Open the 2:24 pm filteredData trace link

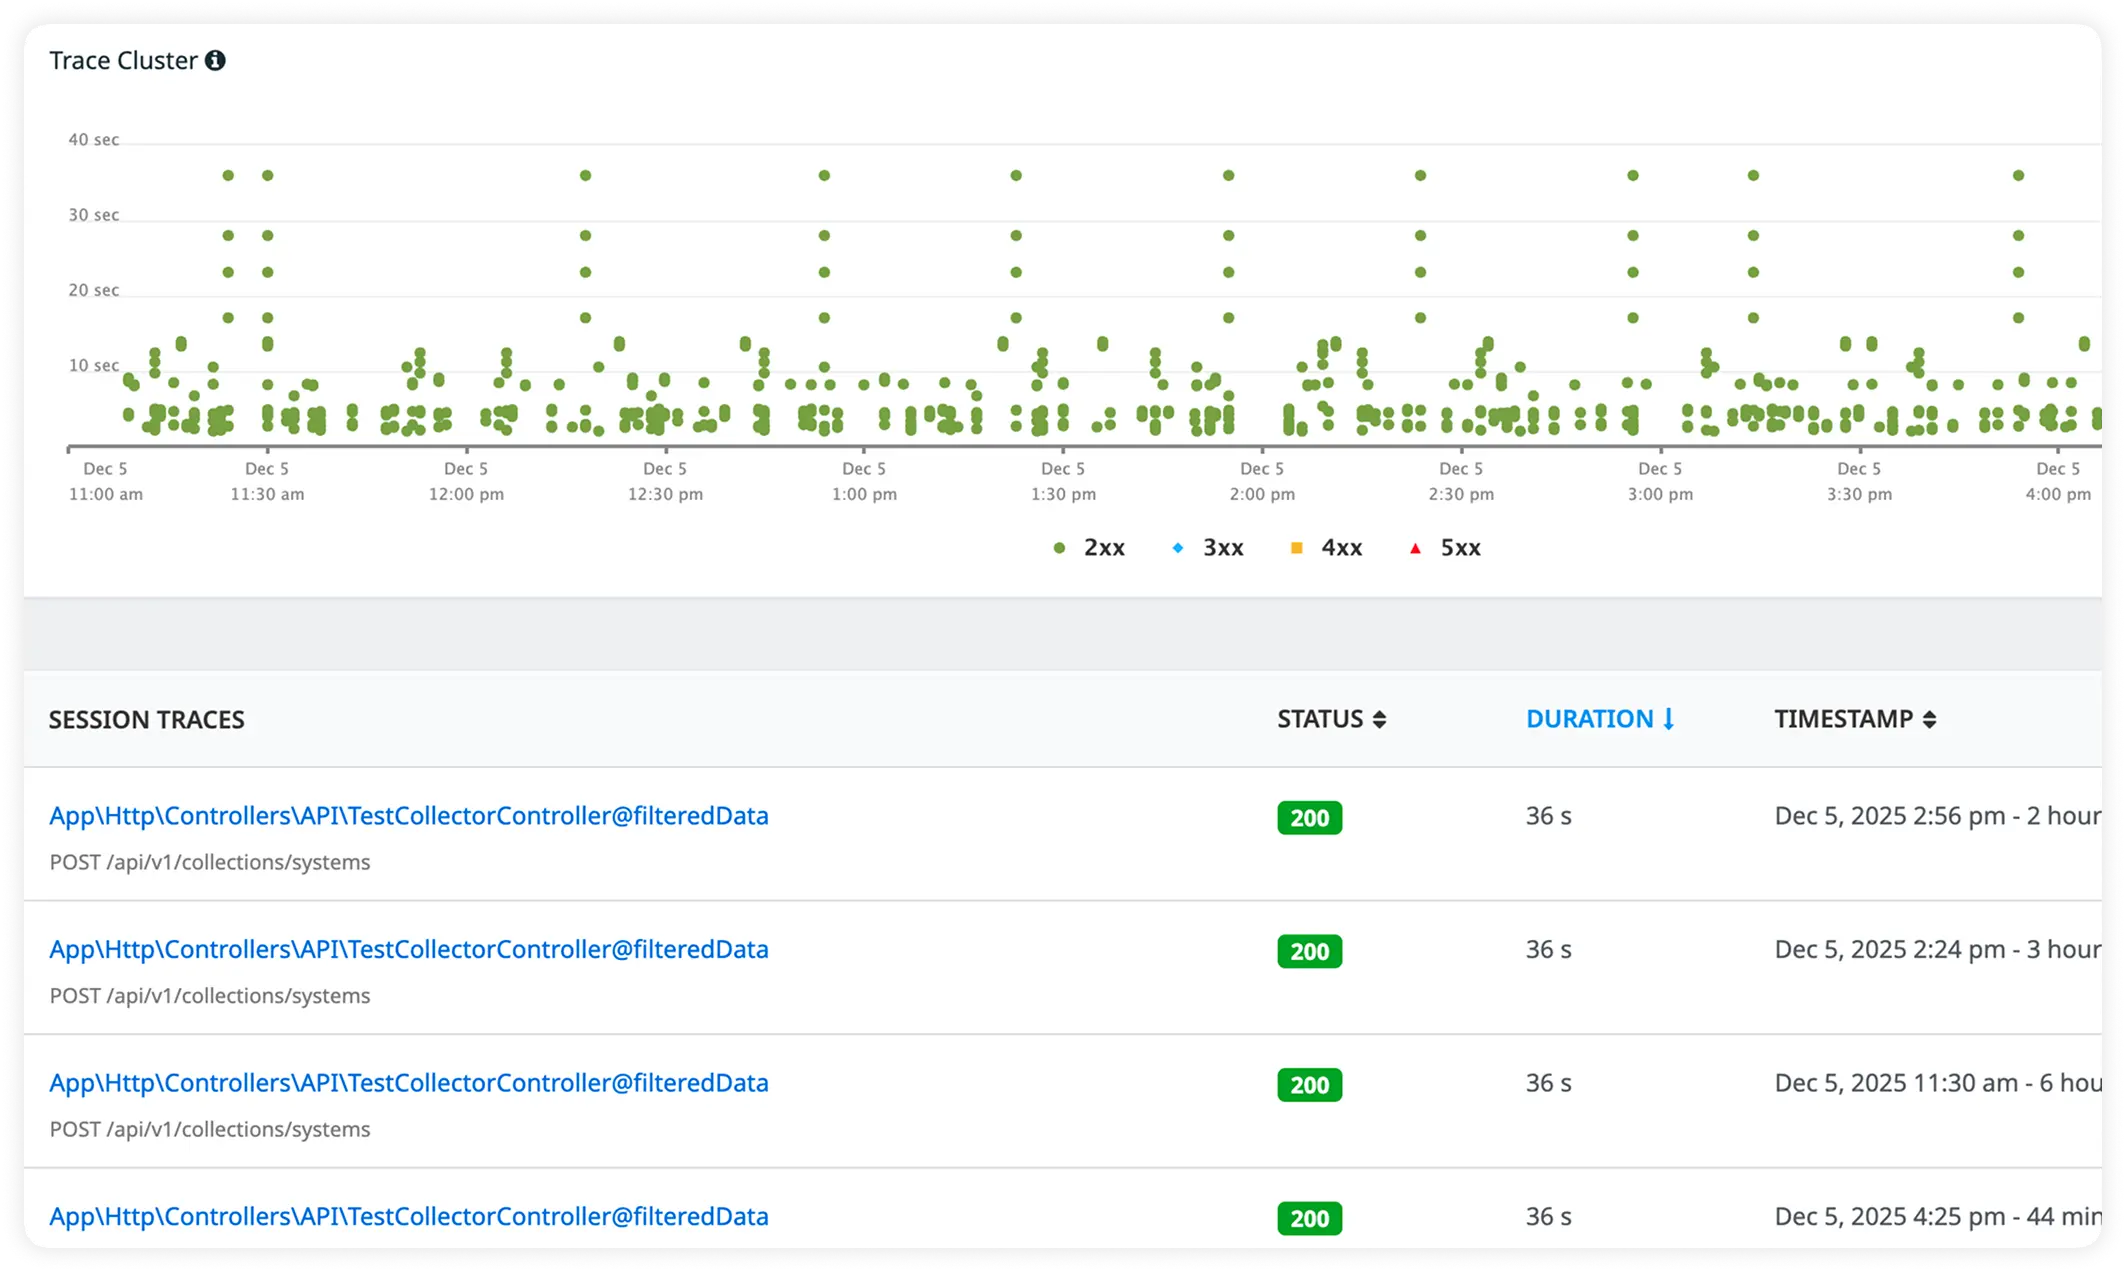(408, 950)
